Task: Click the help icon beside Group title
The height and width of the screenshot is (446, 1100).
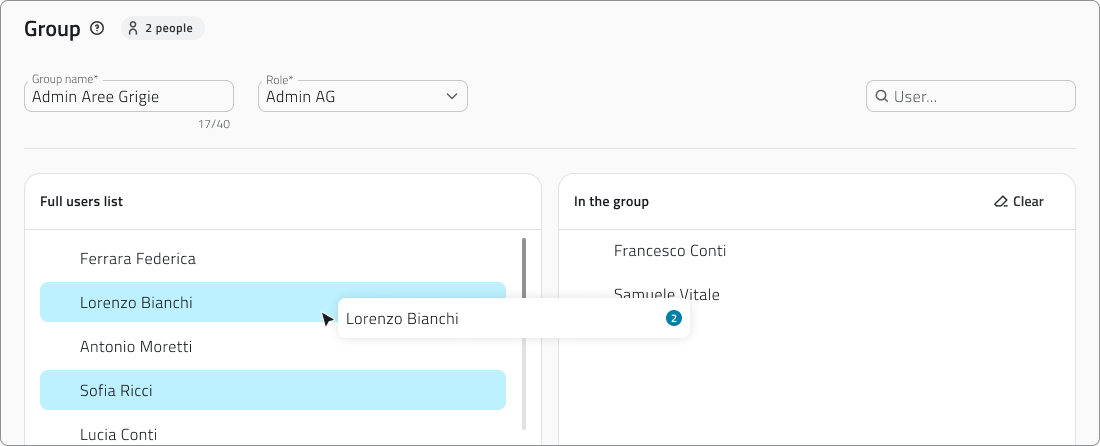Action: point(97,29)
